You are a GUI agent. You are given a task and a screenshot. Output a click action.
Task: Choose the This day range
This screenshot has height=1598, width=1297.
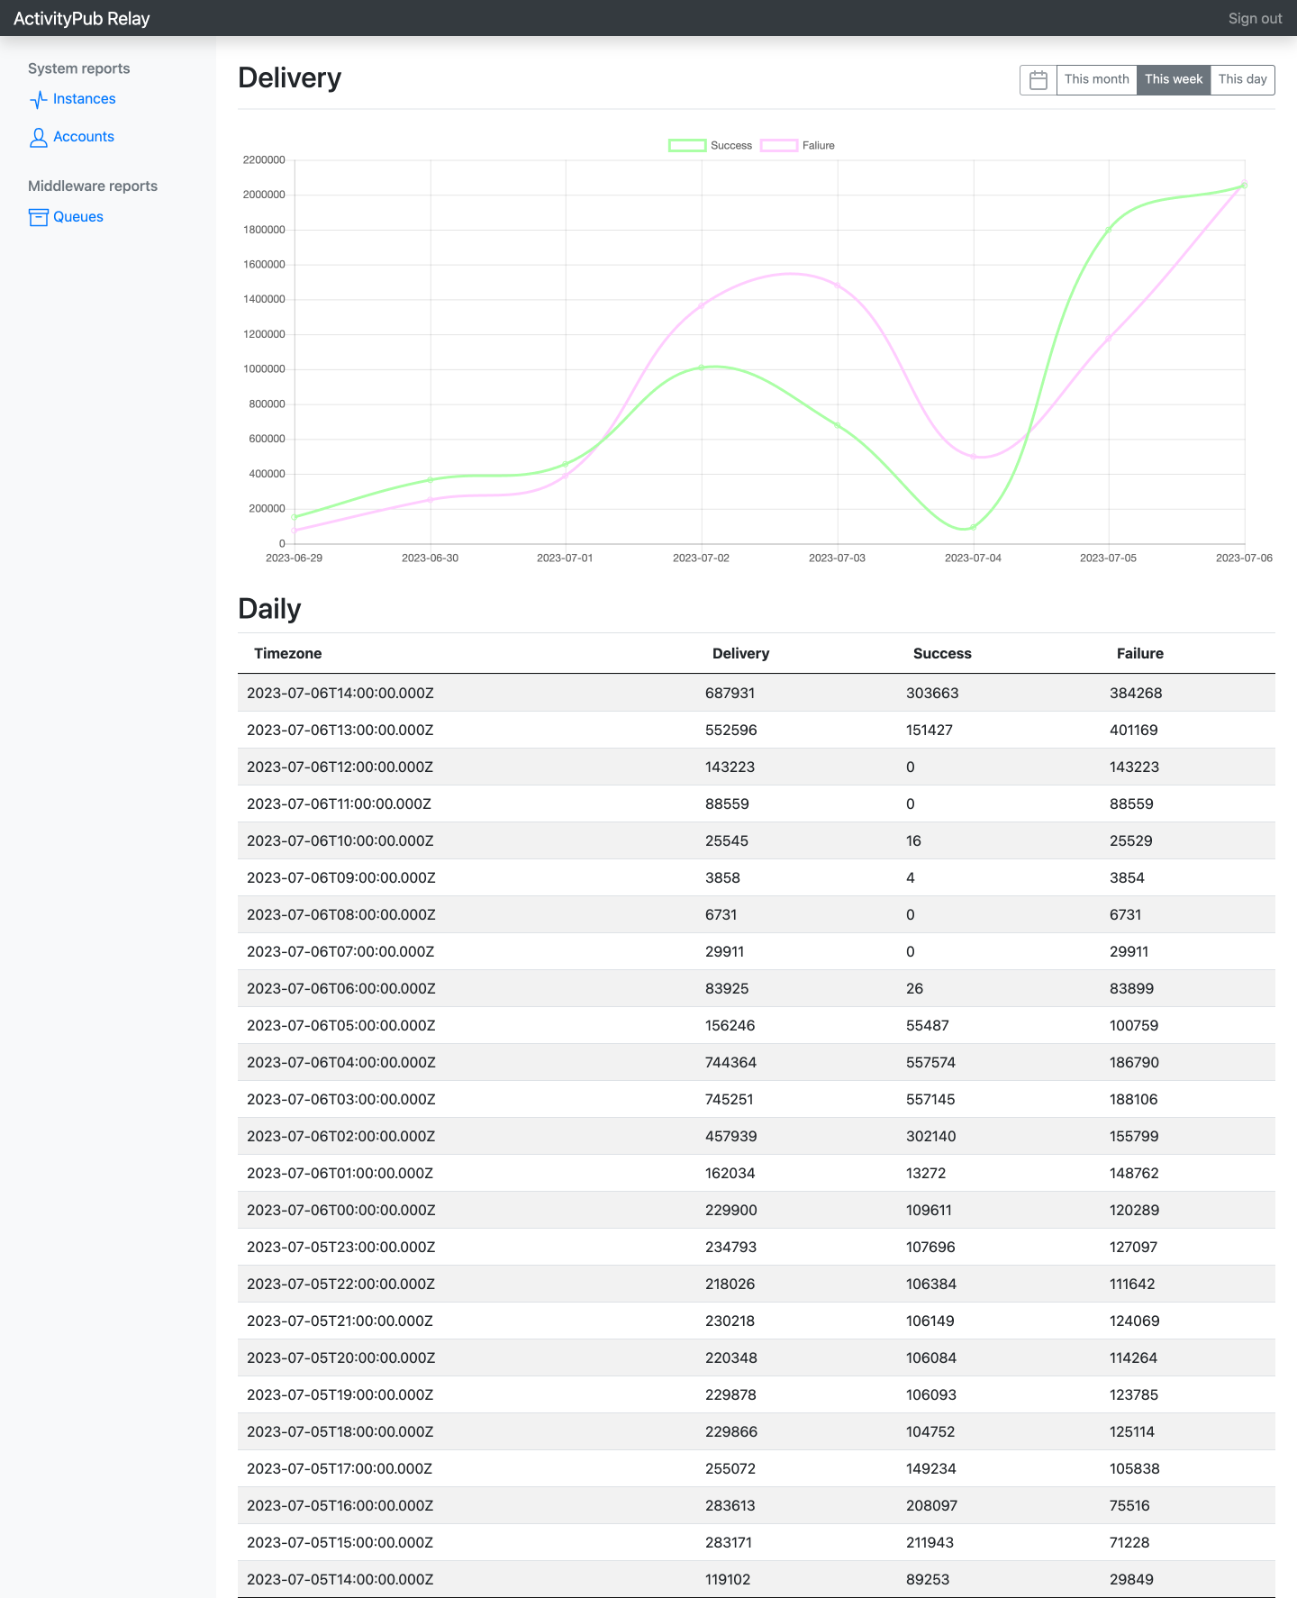point(1242,80)
